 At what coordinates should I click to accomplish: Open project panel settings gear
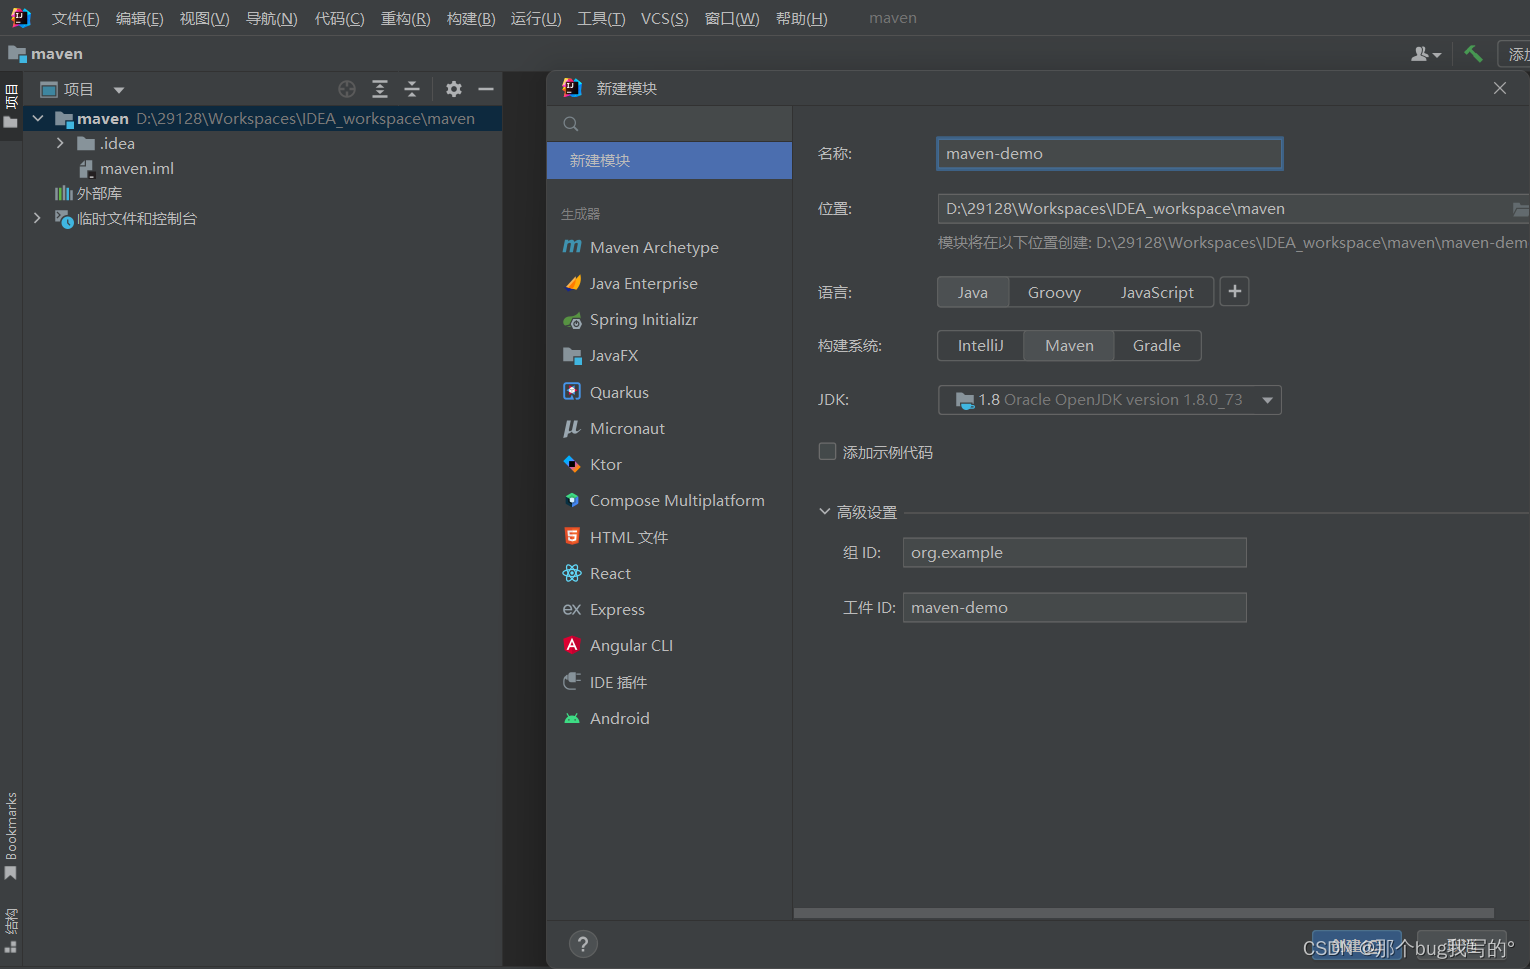[x=454, y=89]
